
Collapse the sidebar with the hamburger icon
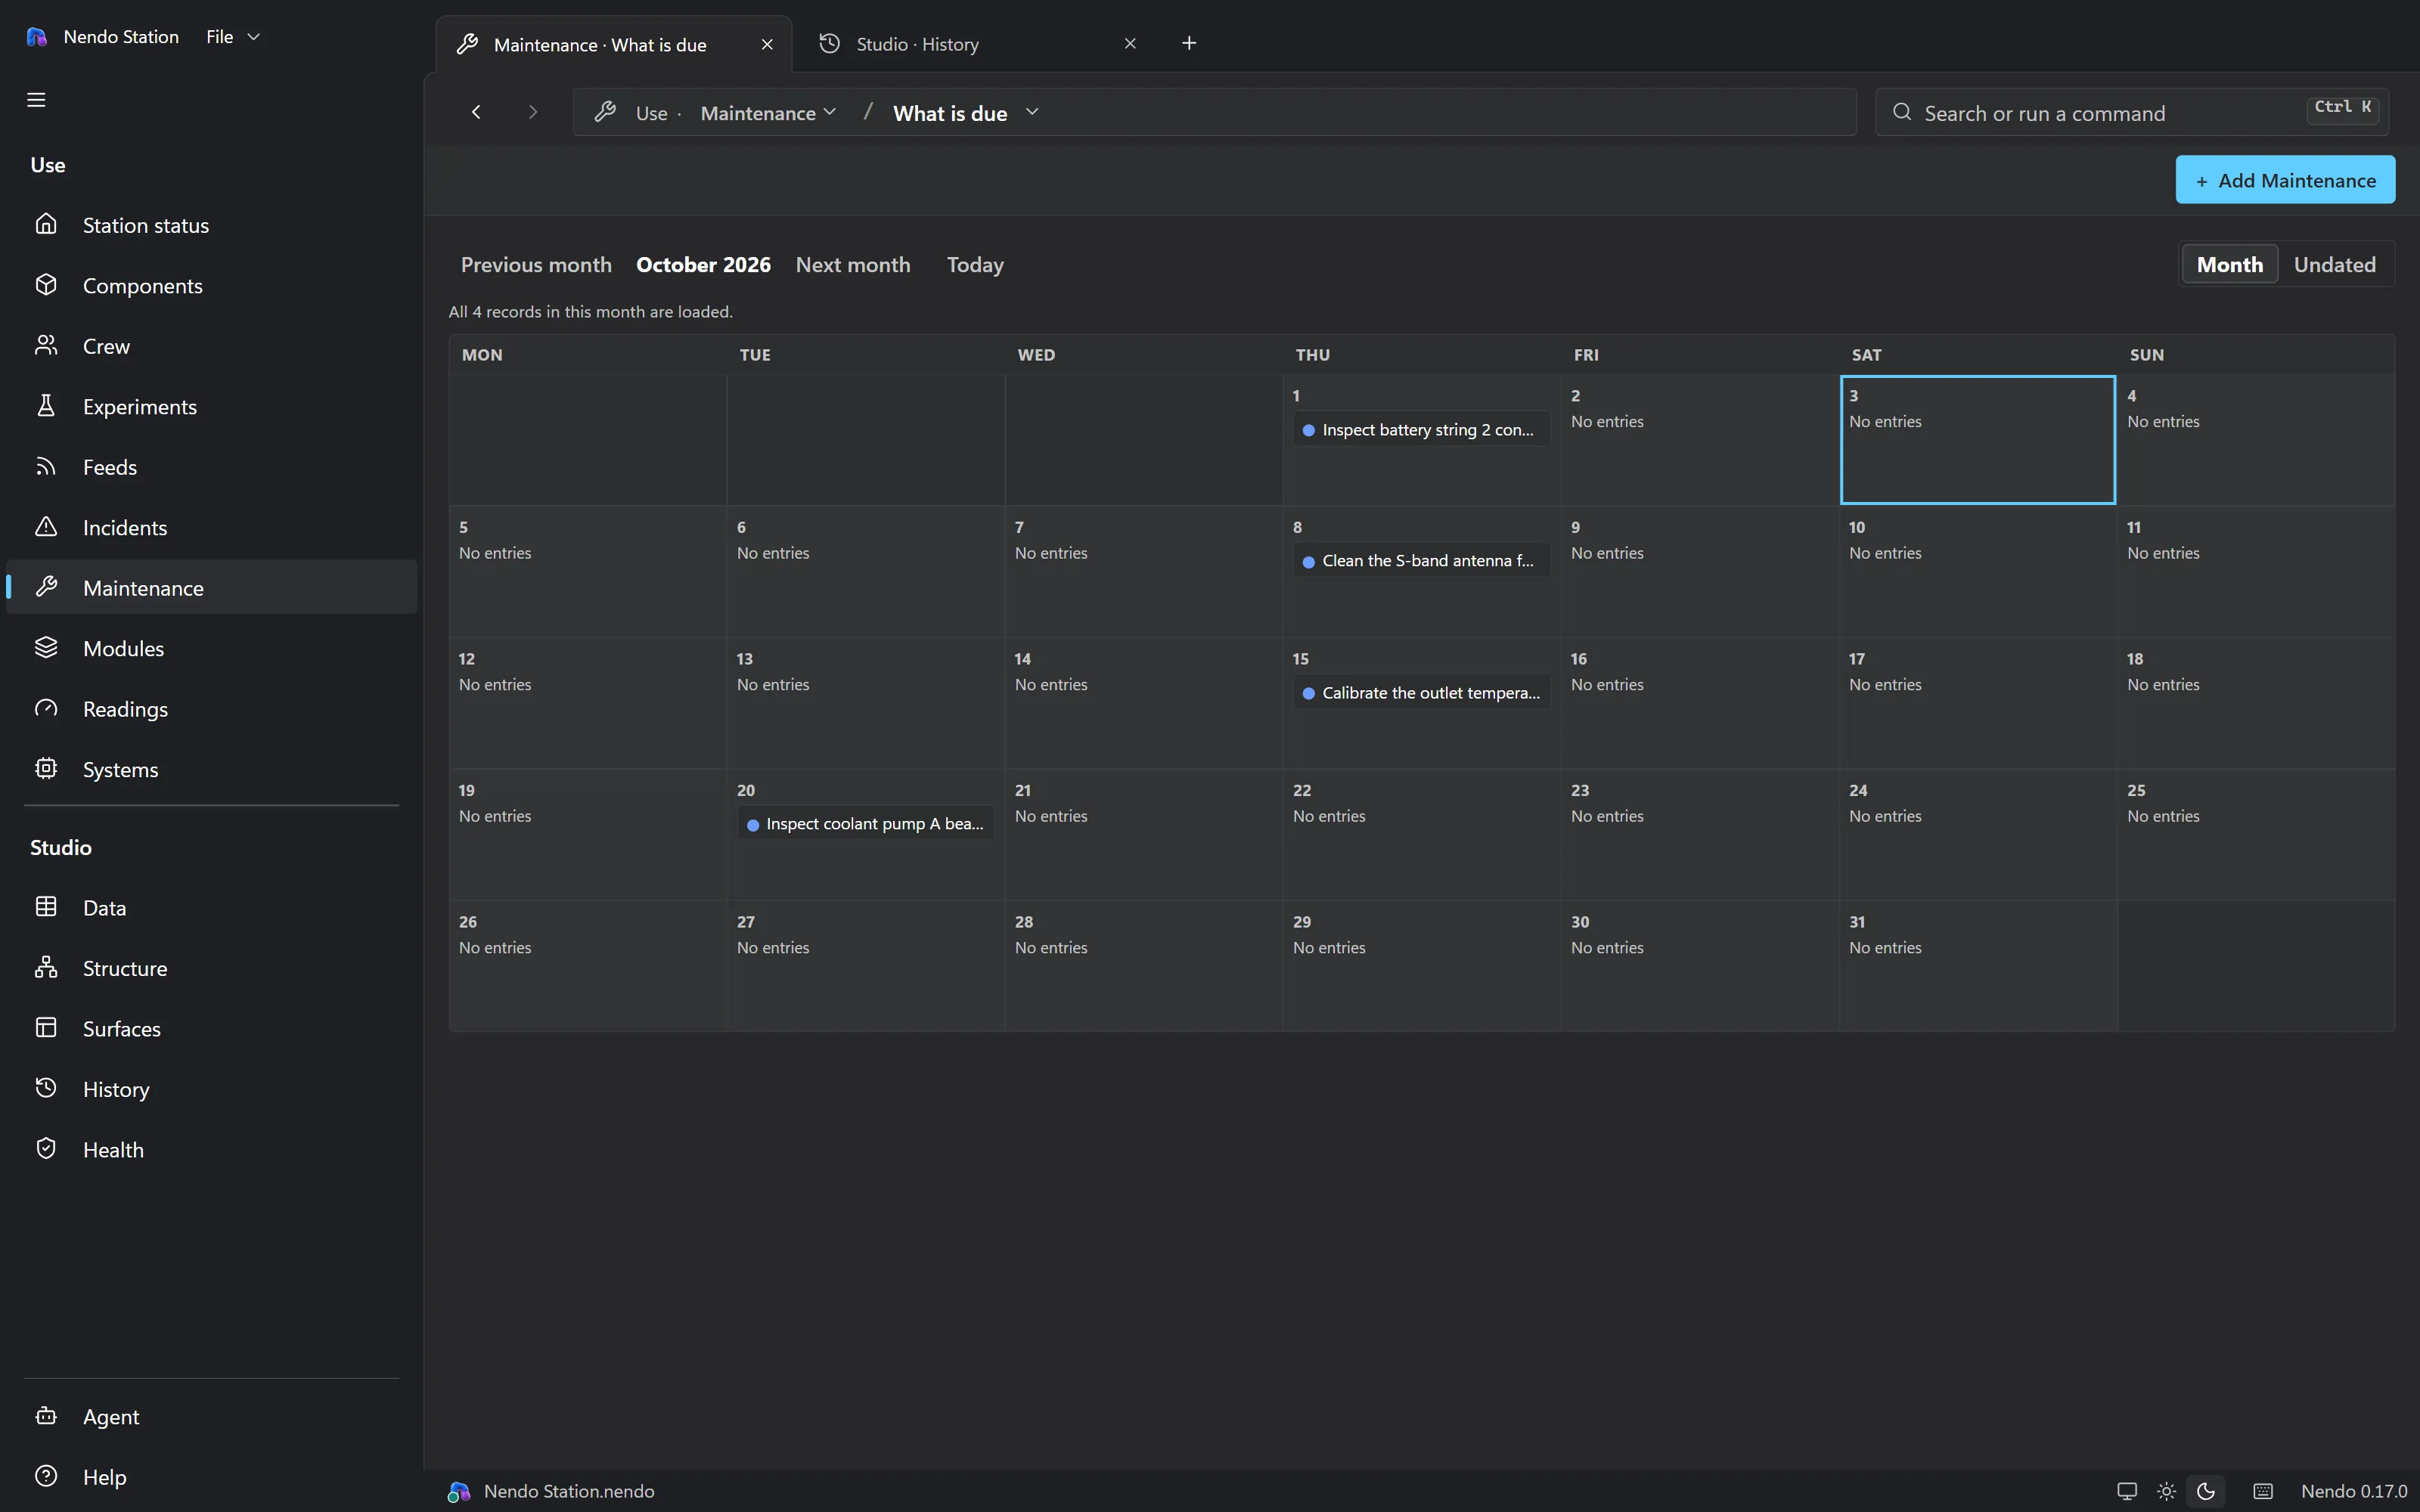tap(36, 100)
